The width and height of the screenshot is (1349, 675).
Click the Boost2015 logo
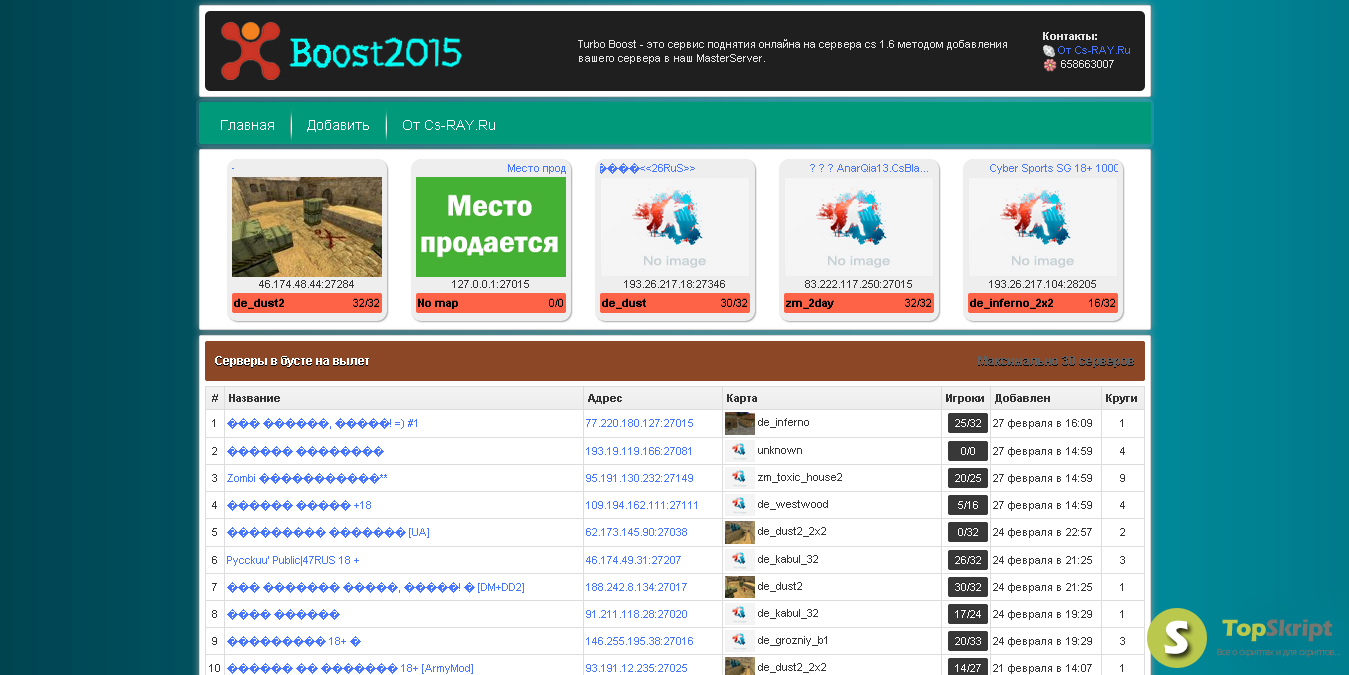[341, 51]
